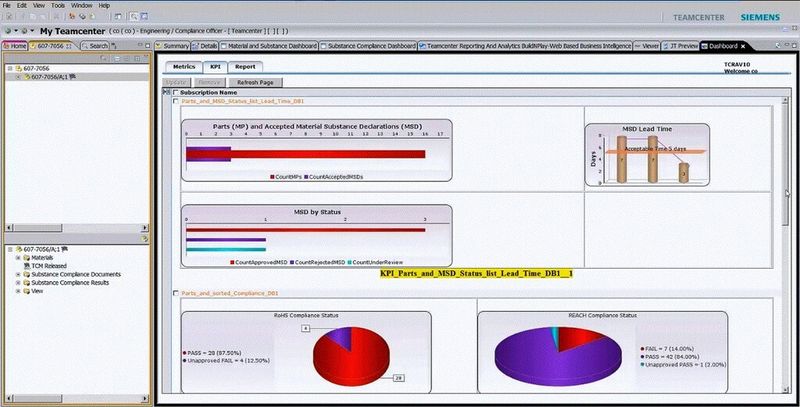
Task: Click the MSD by Status chart
Action: click(x=316, y=236)
